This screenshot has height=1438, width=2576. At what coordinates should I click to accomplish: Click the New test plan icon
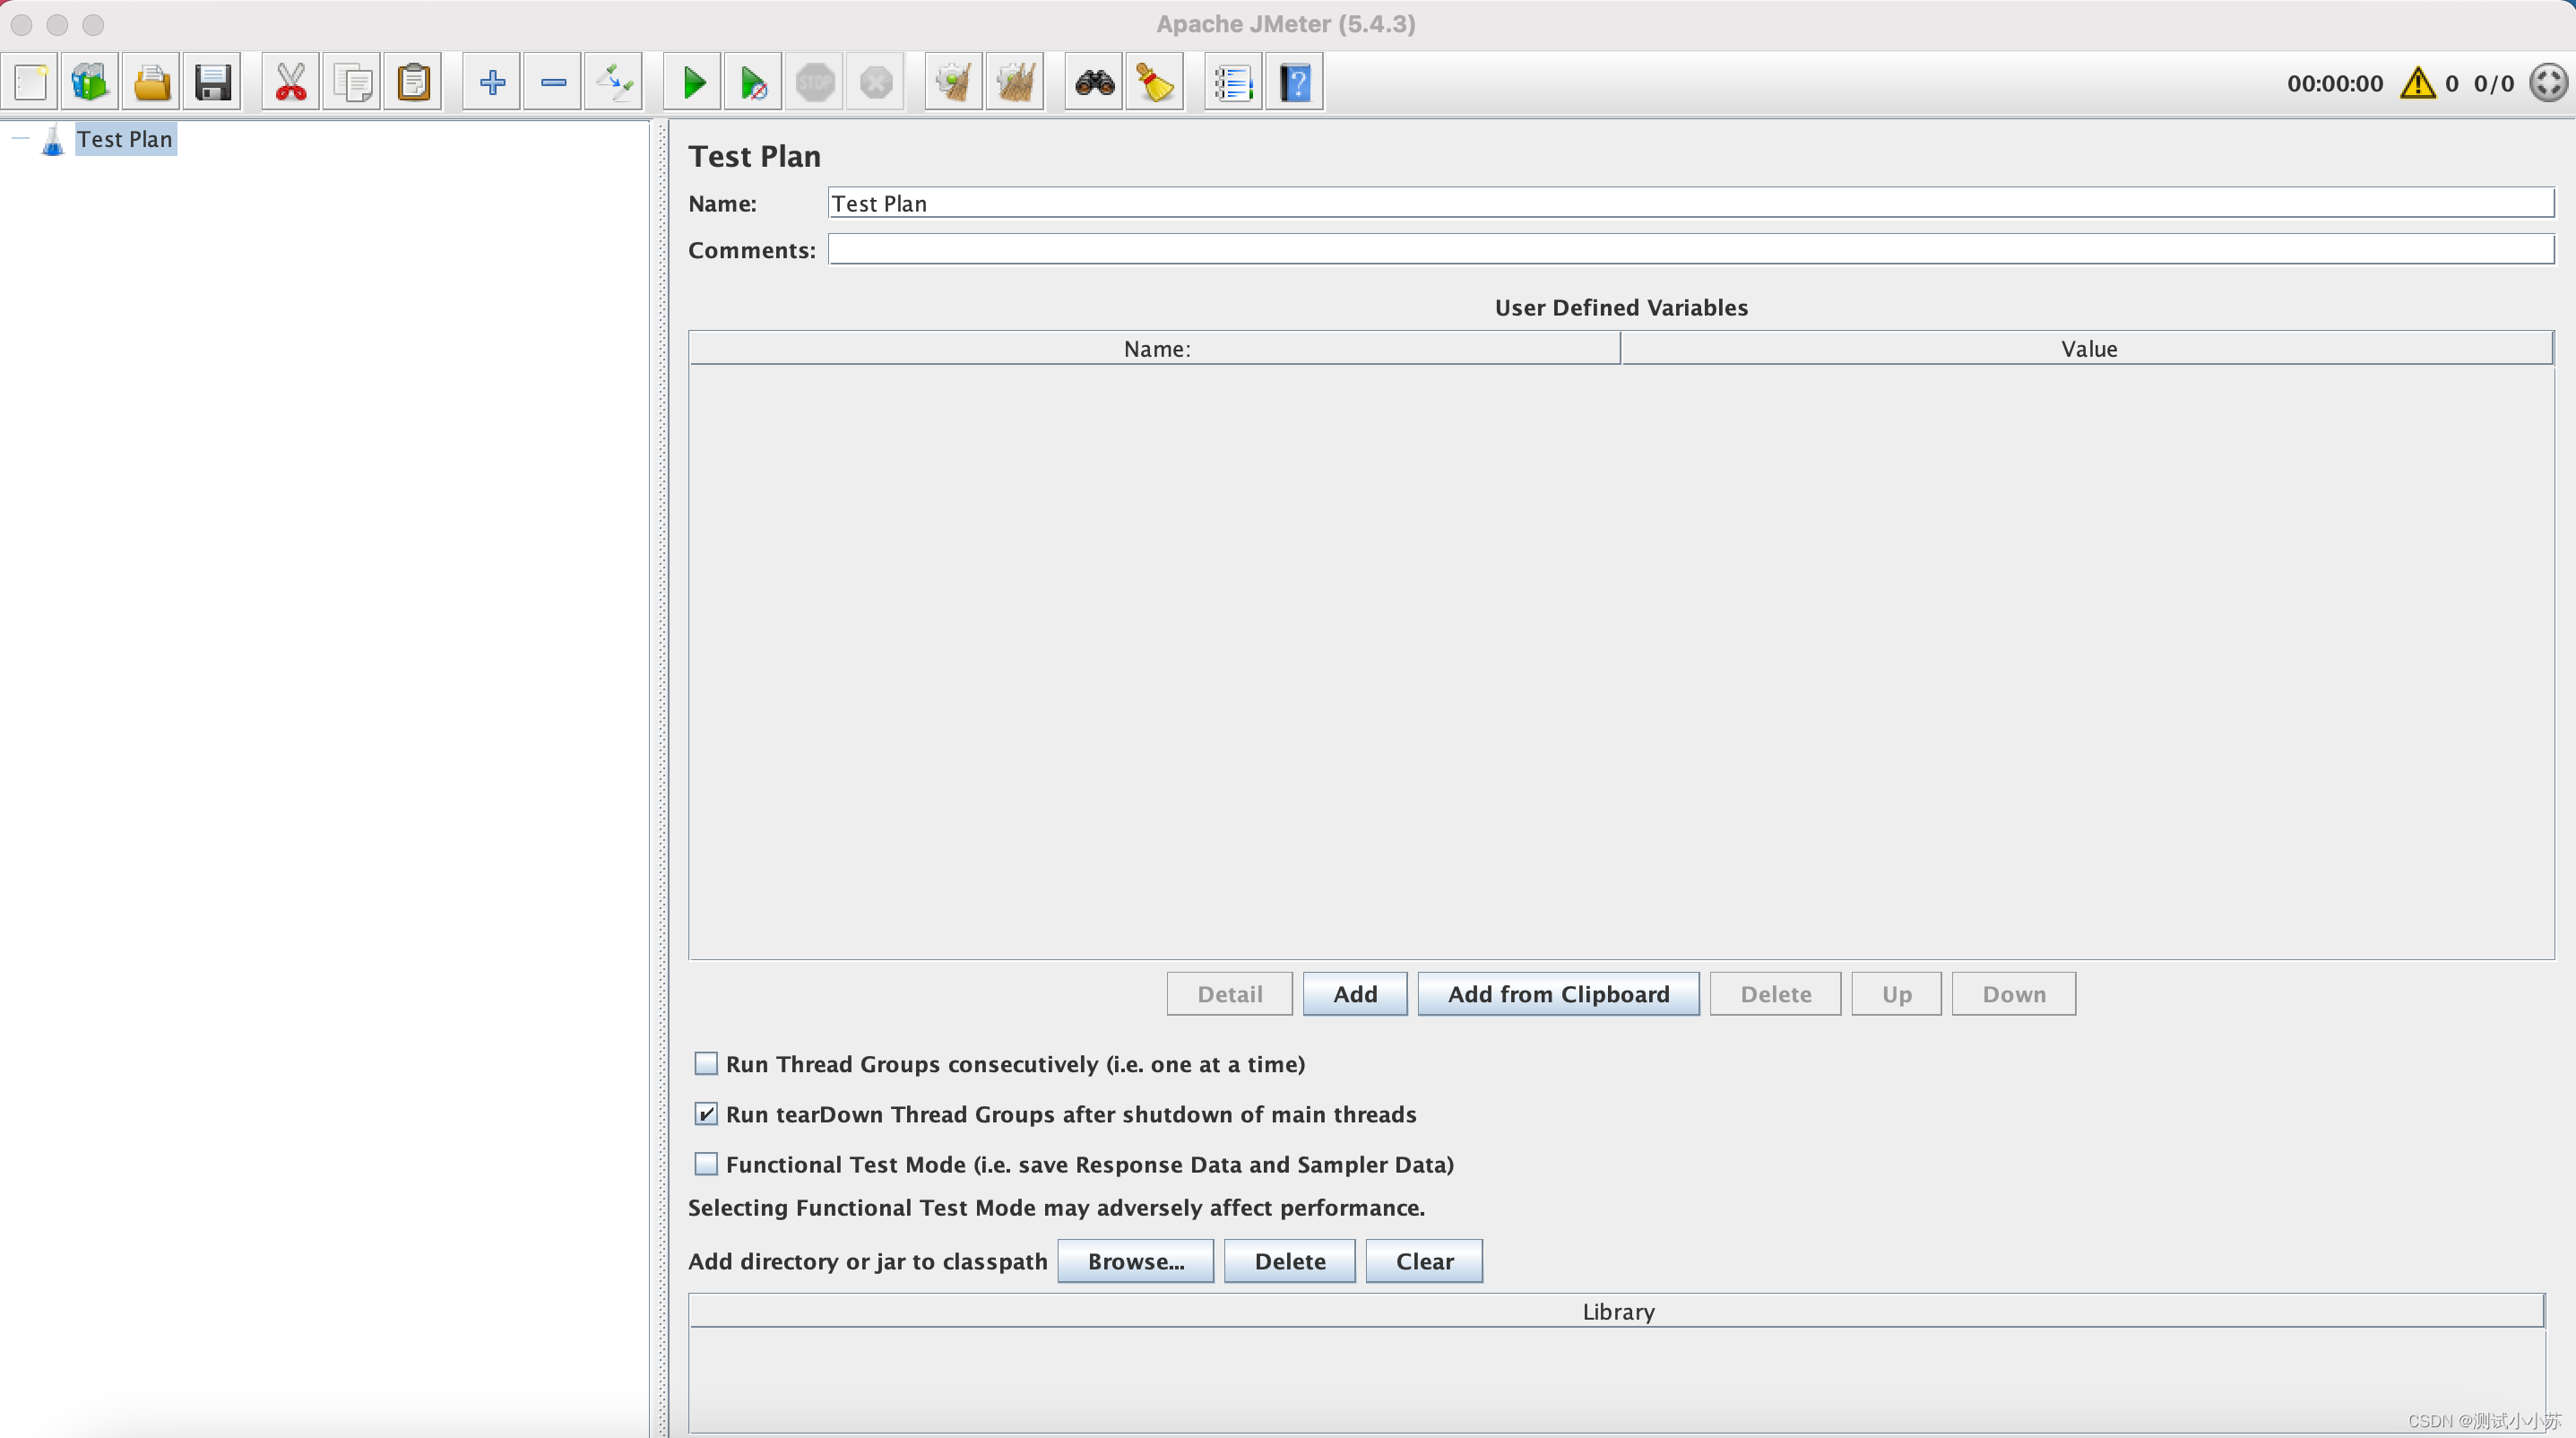pyautogui.click(x=31, y=82)
